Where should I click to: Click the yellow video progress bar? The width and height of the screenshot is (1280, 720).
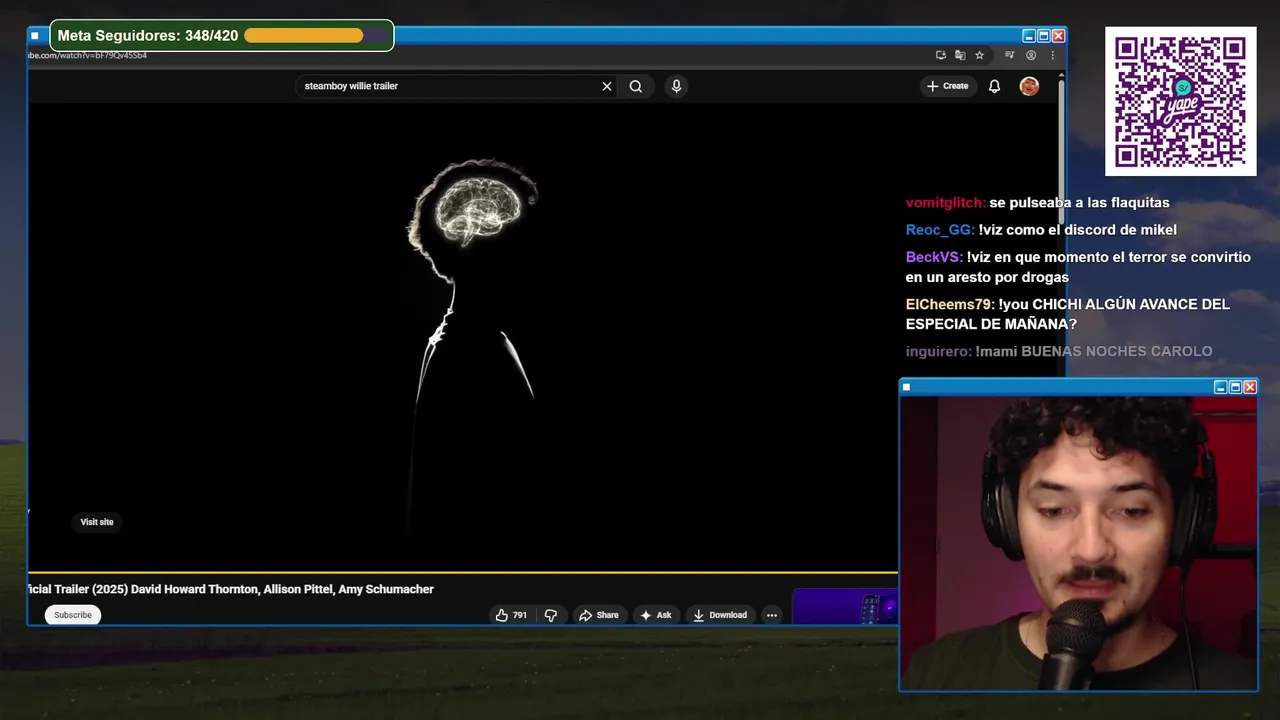(x=462, y=573)
